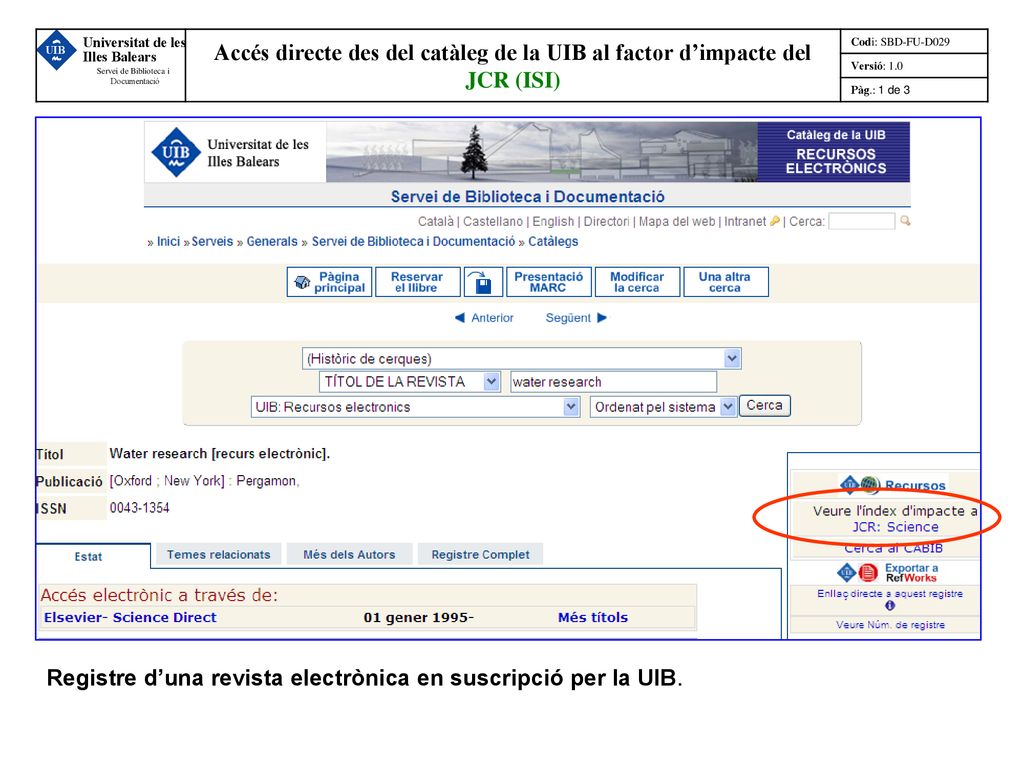Click the RefWorks red icon
Viewport: 1024px width, 768px height.
pos(868,573)
